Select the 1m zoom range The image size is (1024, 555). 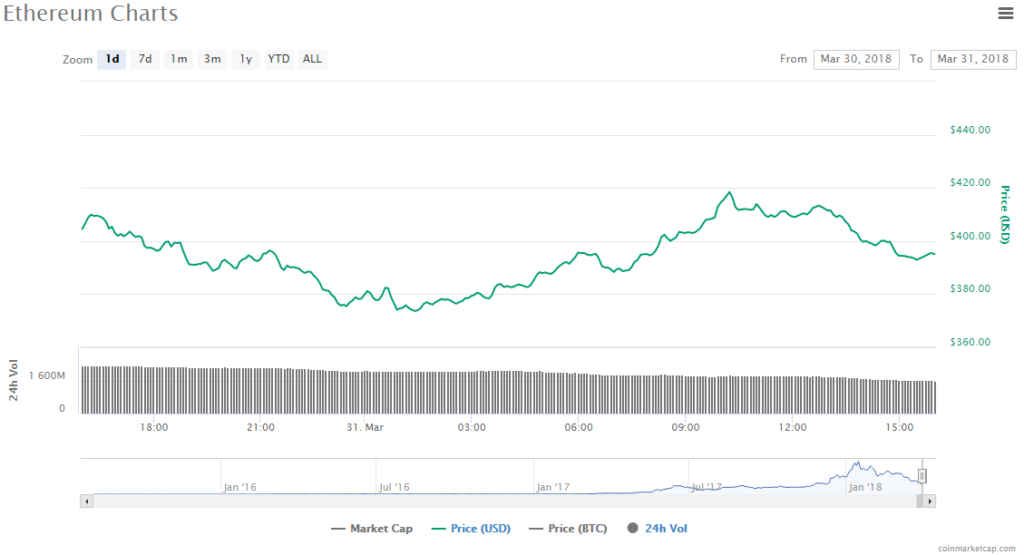[x=179, y=59]
